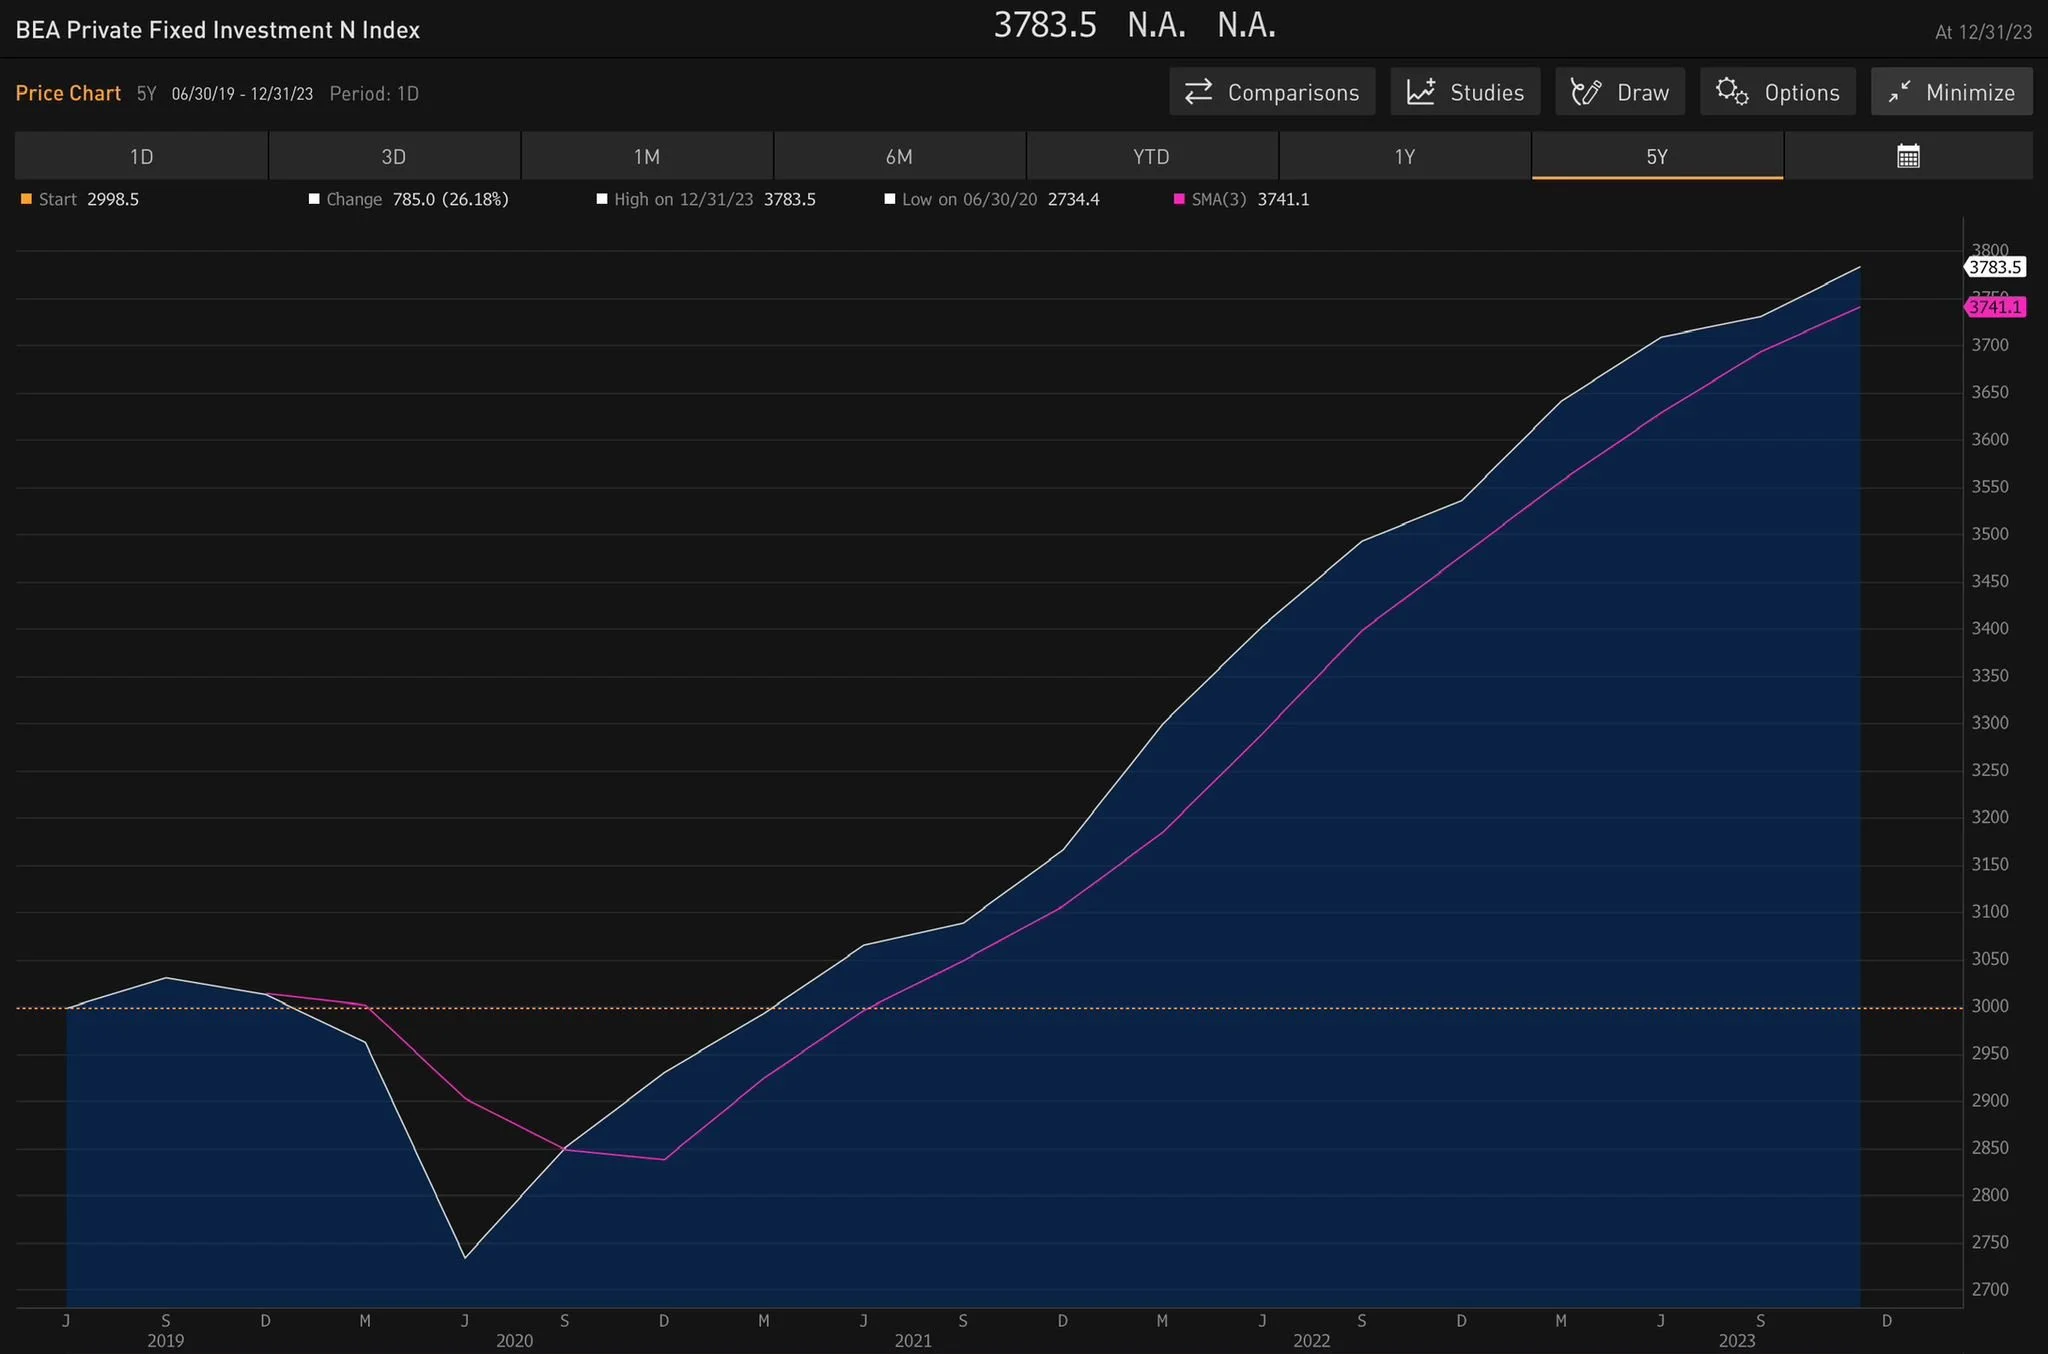Open the calendar date picker icon
Image resolution: width=2048 pixels, height=1354 pixels.
coord(1908,156)
